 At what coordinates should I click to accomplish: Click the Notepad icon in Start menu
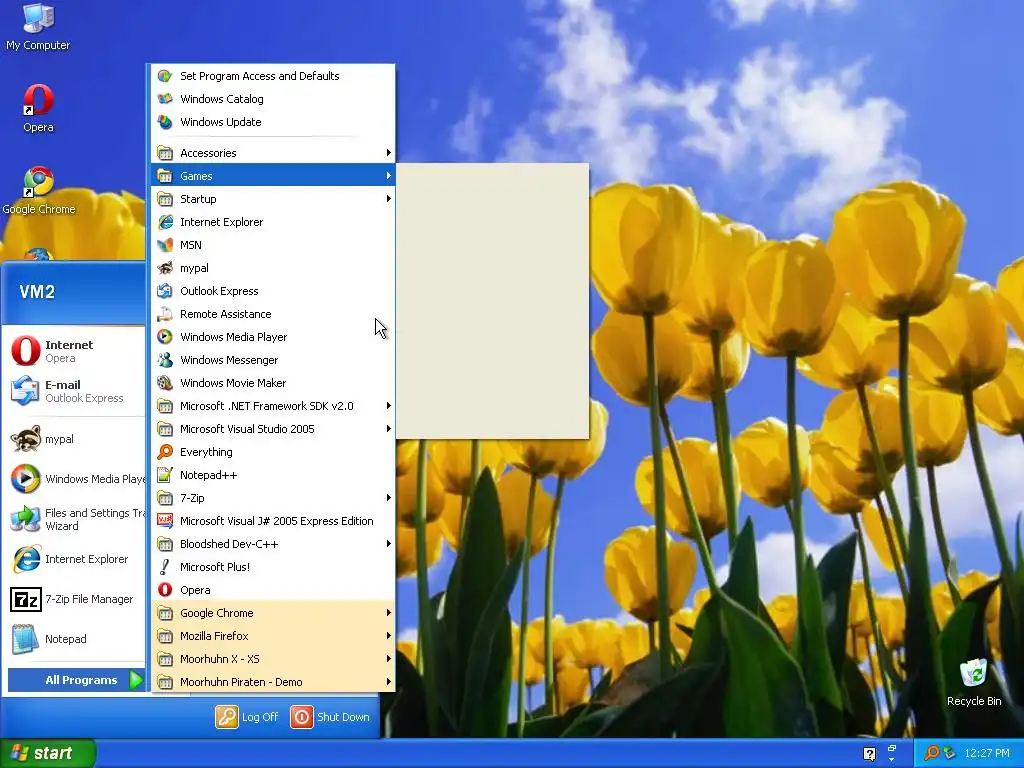[x=25, y=639]
